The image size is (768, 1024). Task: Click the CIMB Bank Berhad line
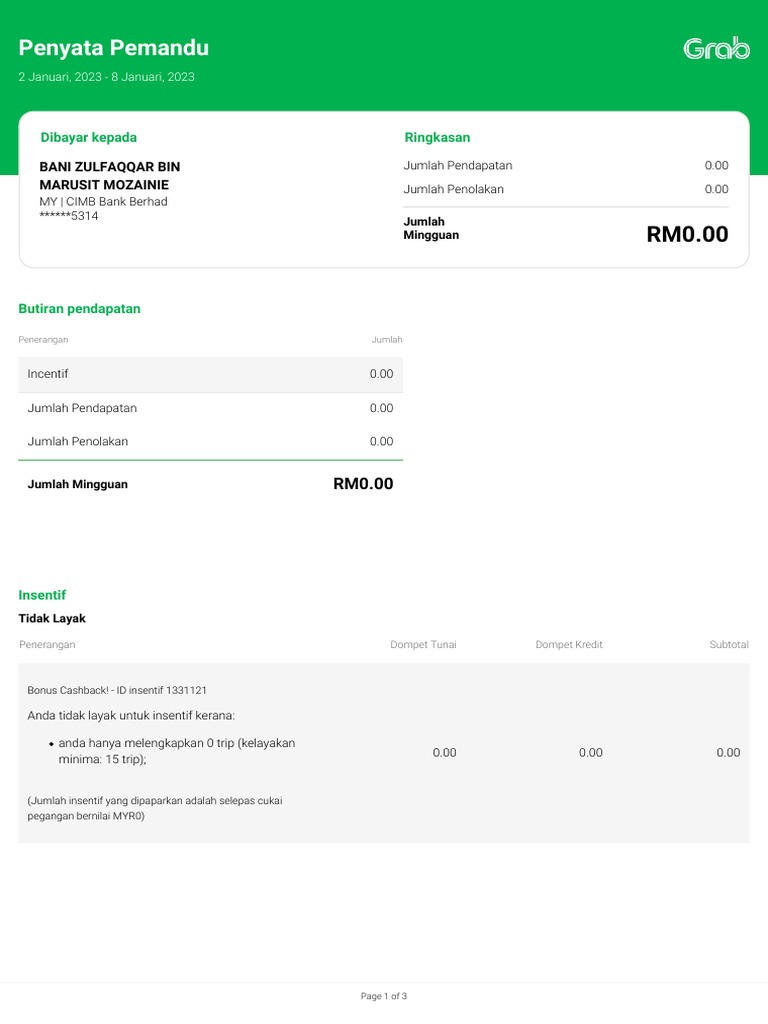coord(103,202)
